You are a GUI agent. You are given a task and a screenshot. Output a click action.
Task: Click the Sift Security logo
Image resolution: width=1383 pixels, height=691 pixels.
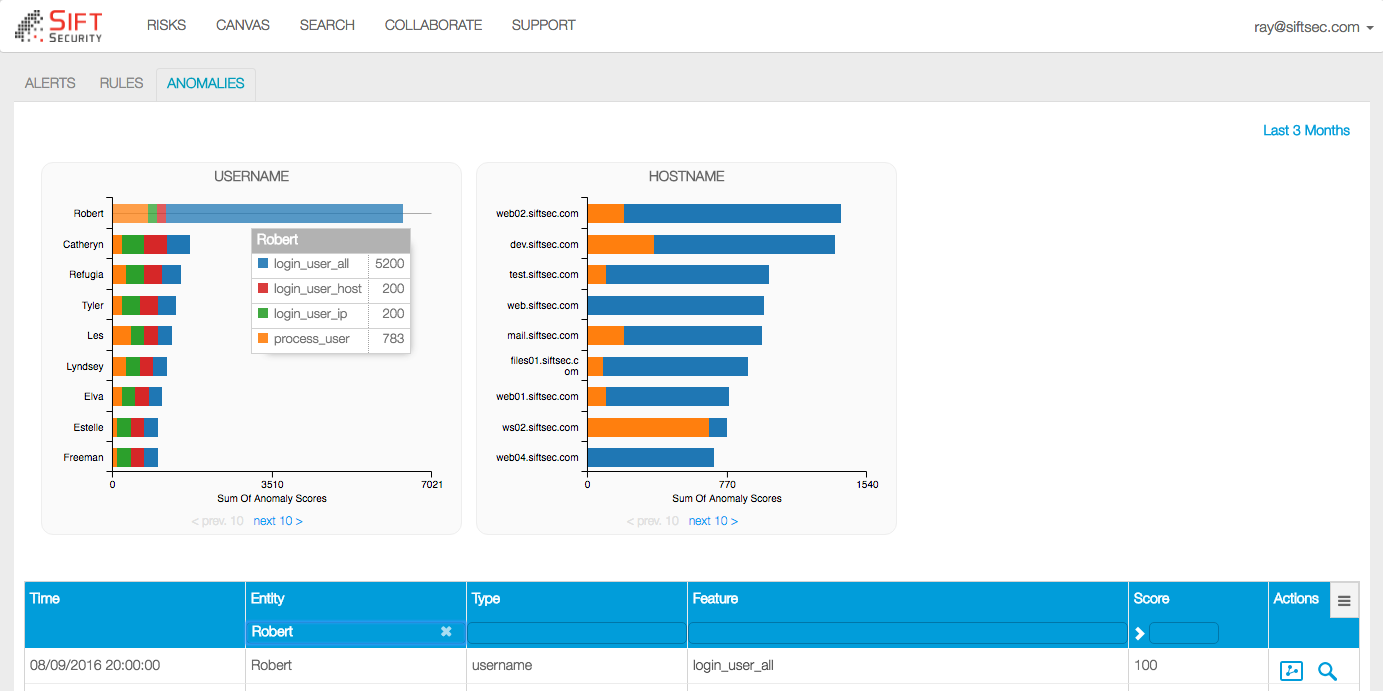[x=58, y=26]
